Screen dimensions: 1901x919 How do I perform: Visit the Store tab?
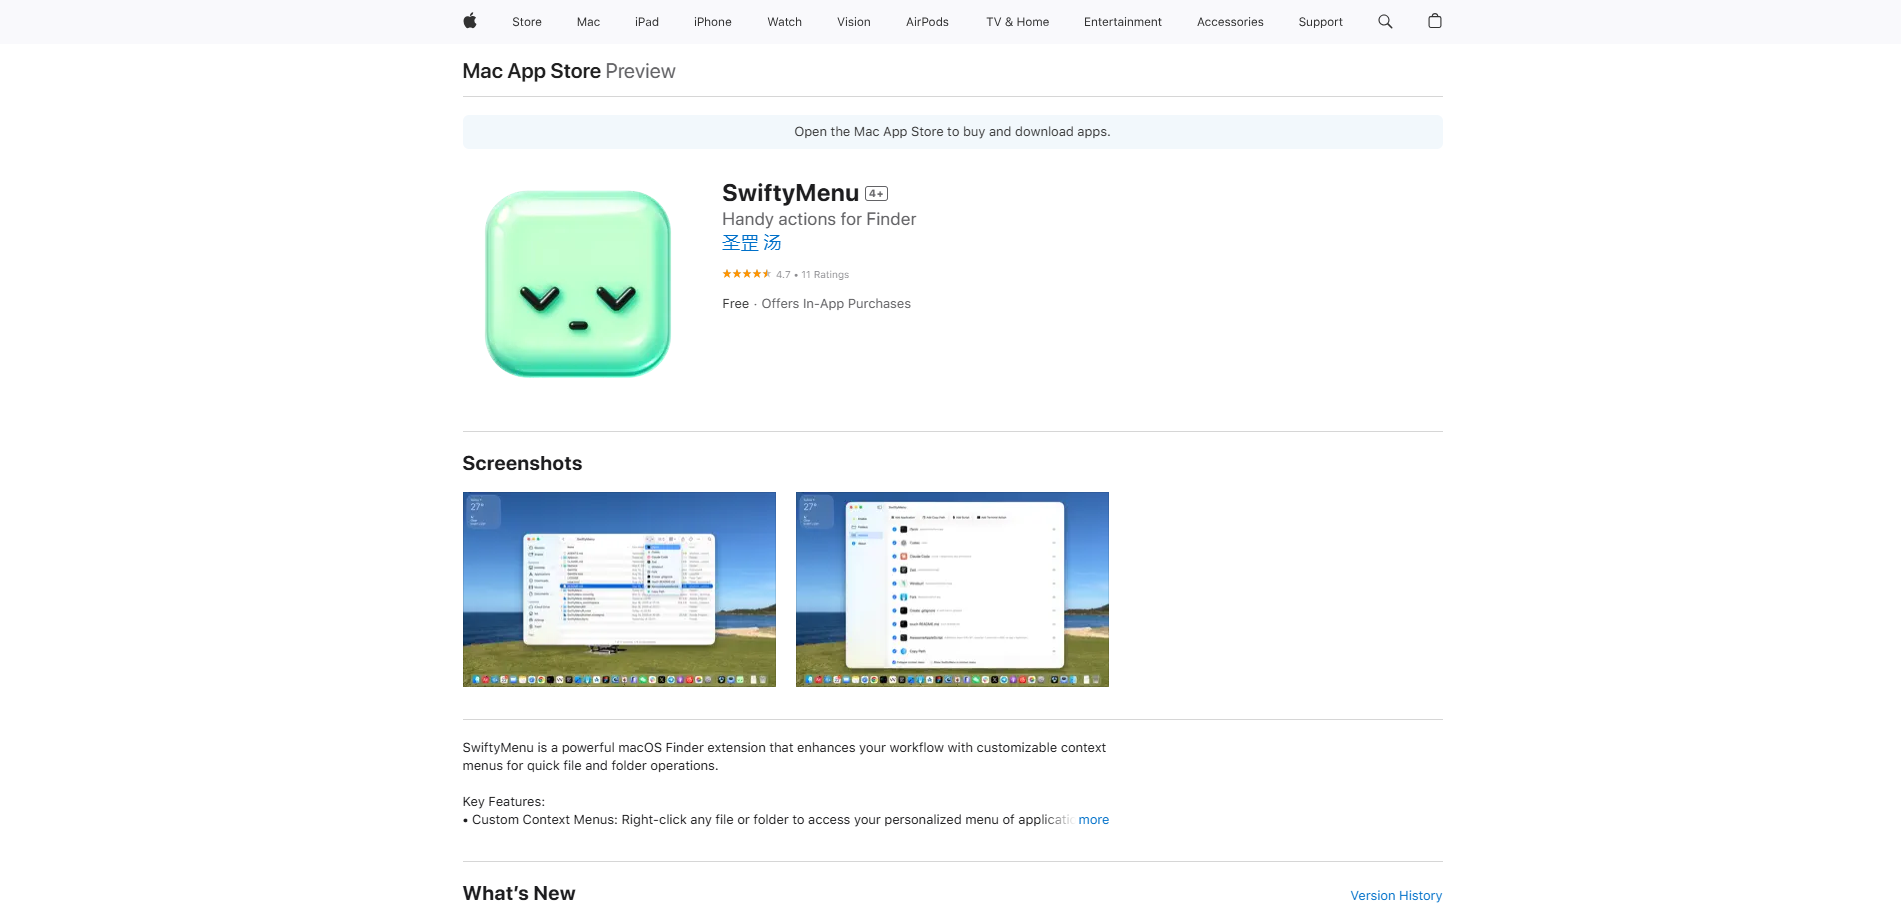(526, 21)
